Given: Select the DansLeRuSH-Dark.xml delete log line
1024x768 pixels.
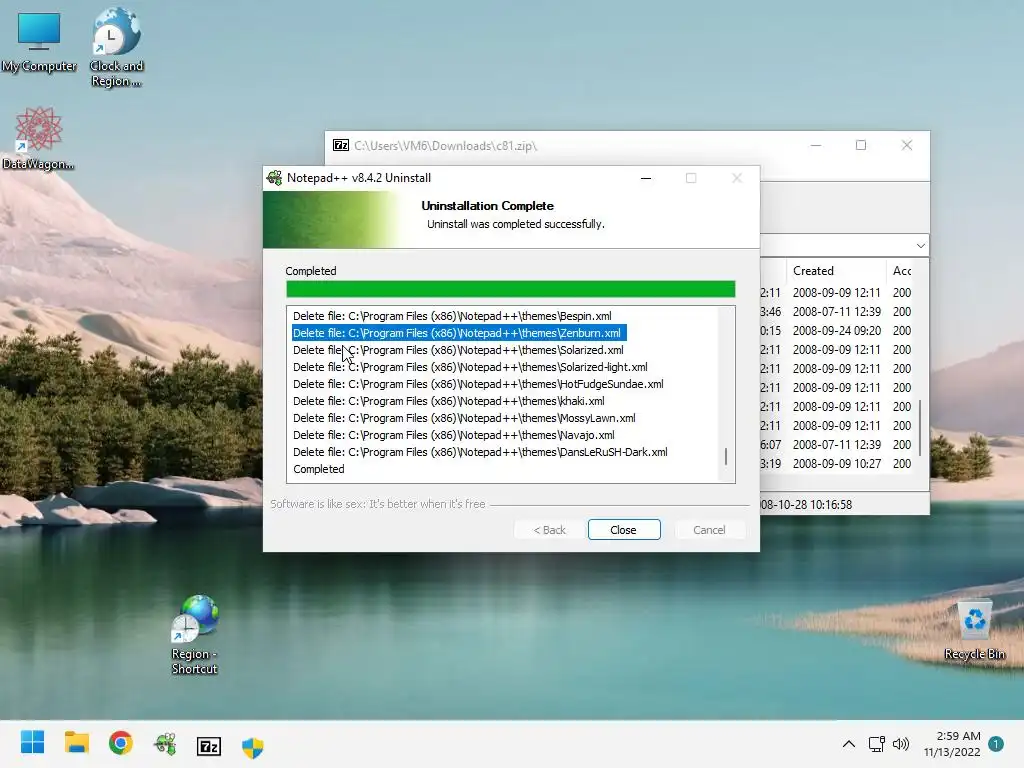Looking at the screenshot, I should (481, 452).
